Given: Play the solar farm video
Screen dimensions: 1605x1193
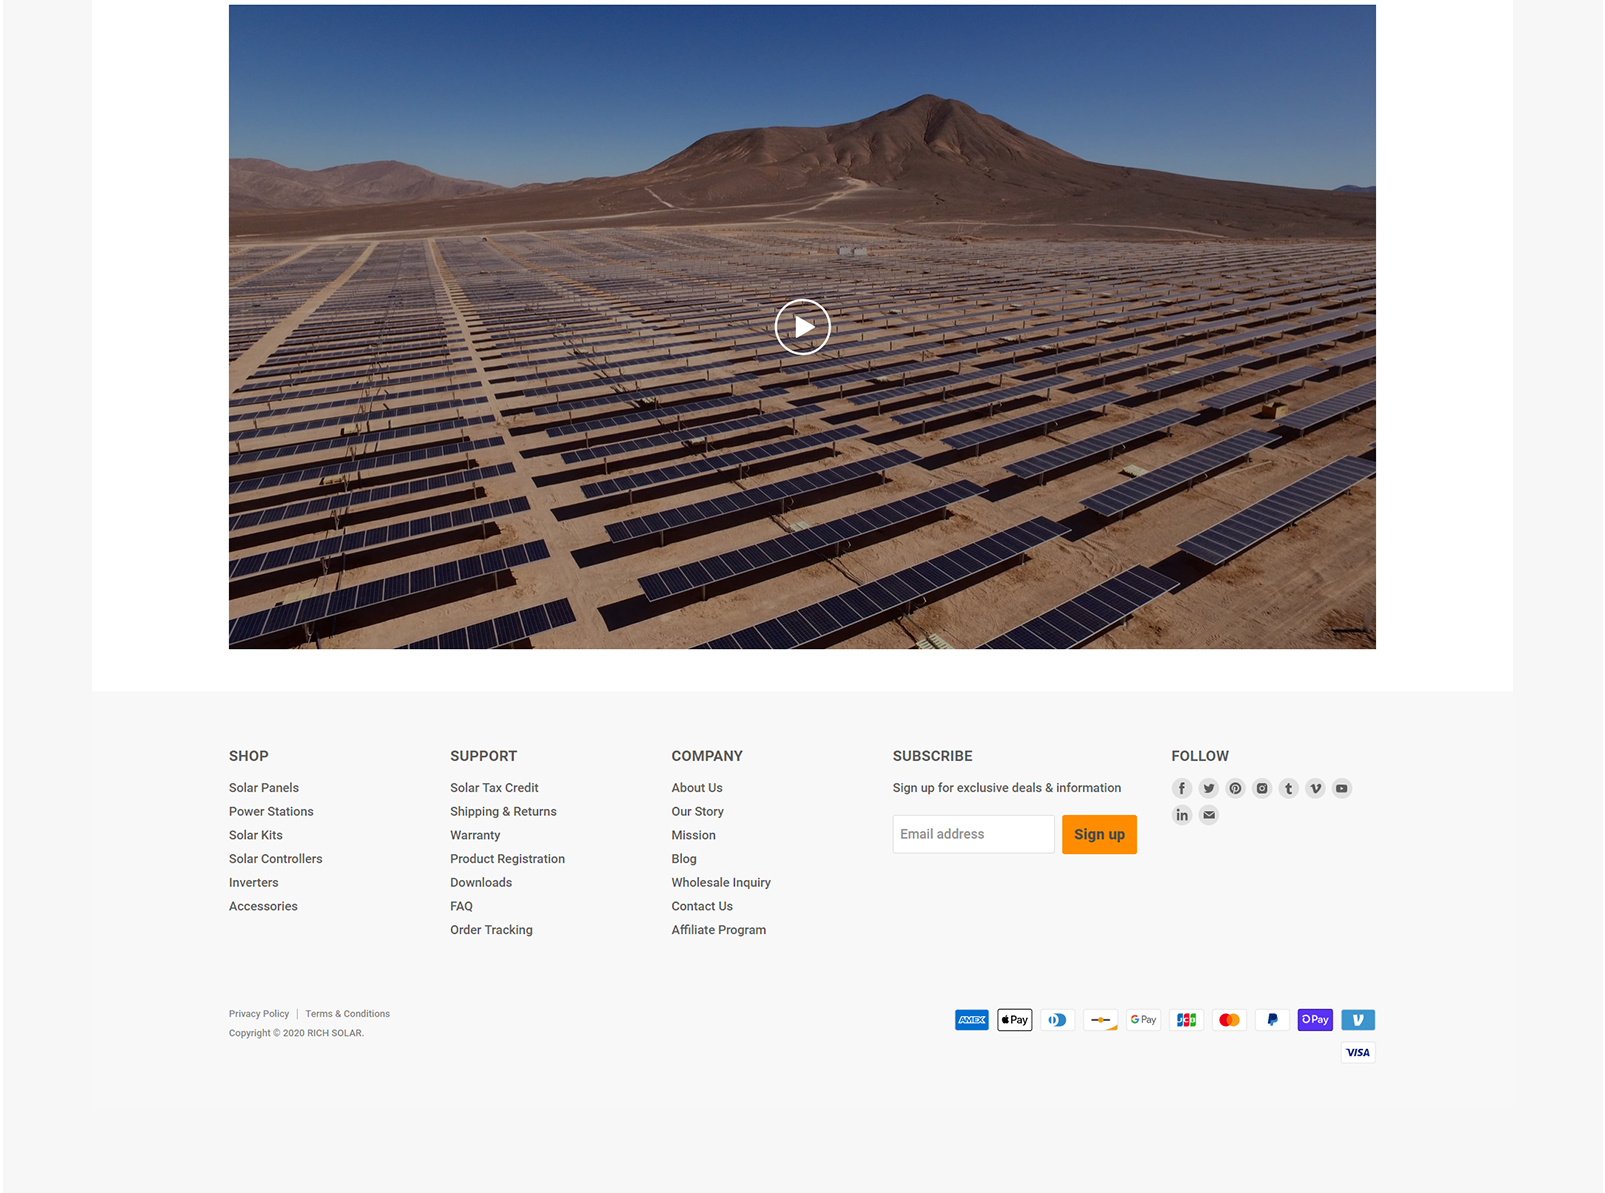Looking at the screenshot, I should point(802,327).
